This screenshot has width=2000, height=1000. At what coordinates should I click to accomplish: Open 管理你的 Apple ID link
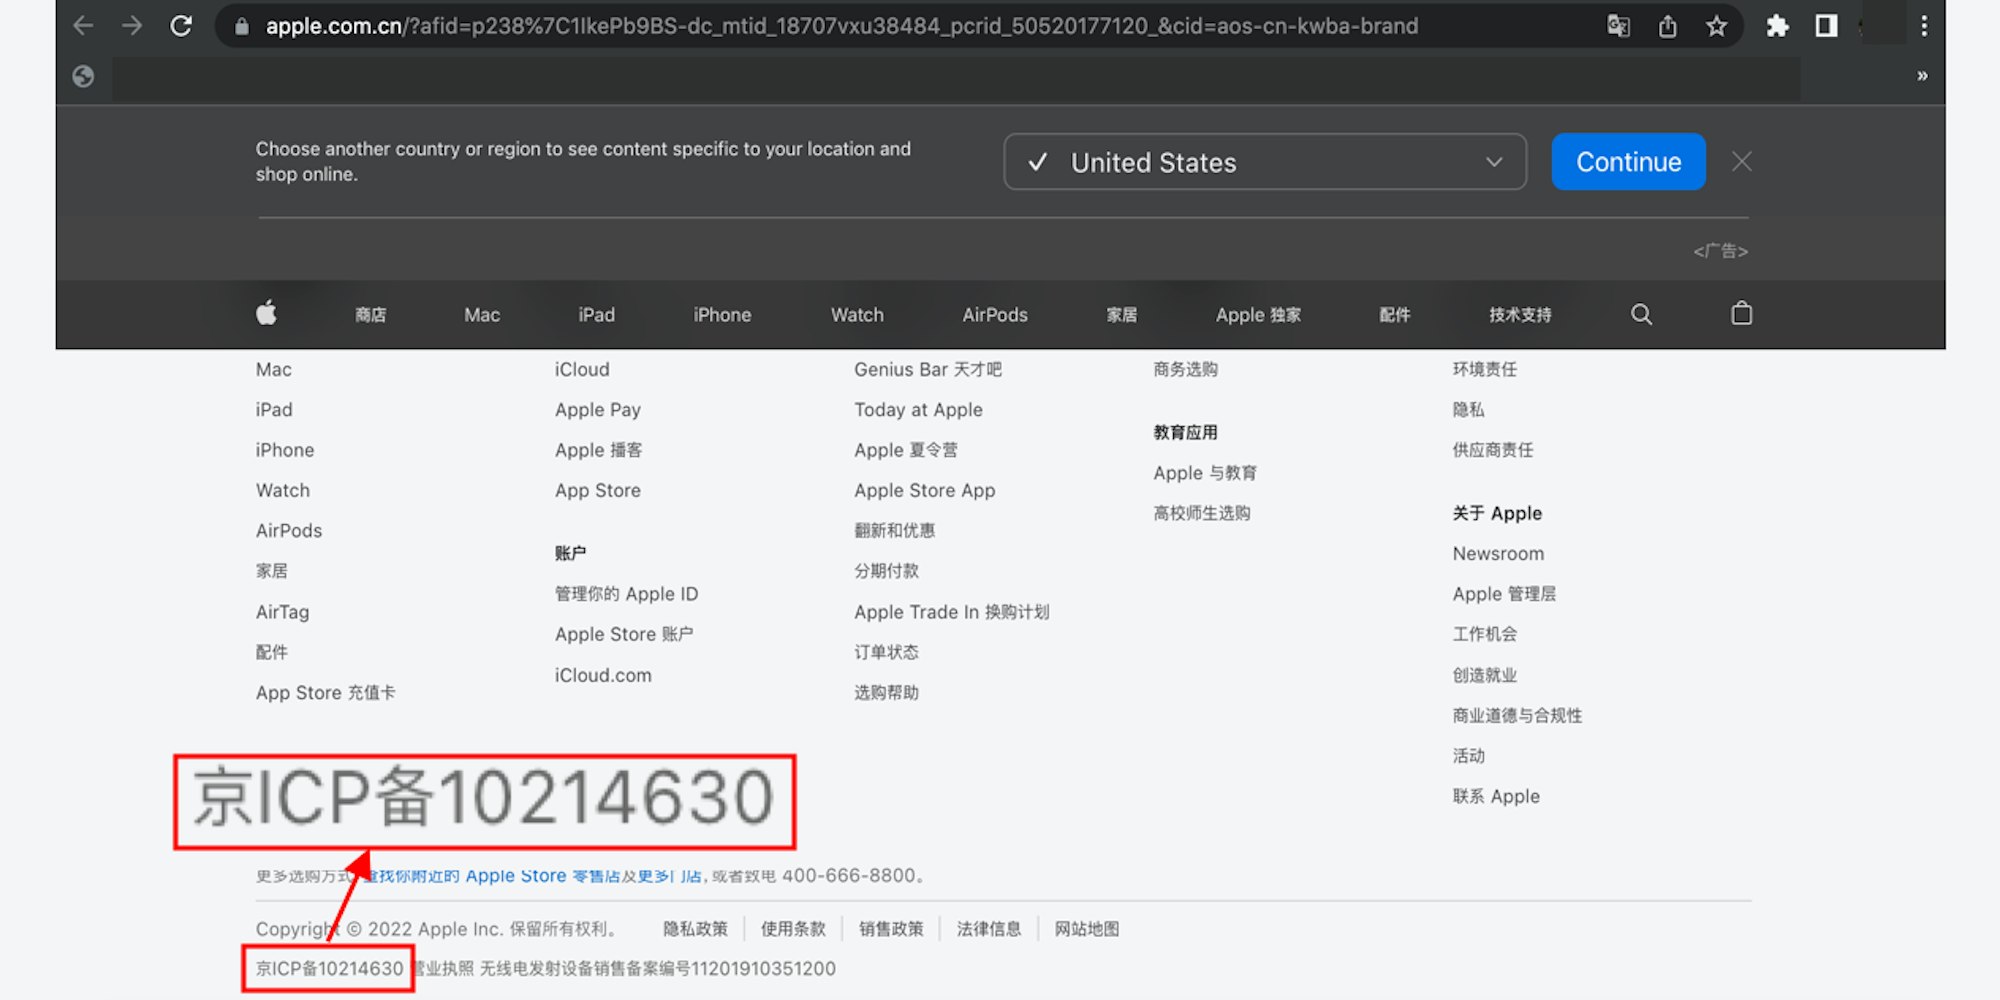(x=627, y=594)
